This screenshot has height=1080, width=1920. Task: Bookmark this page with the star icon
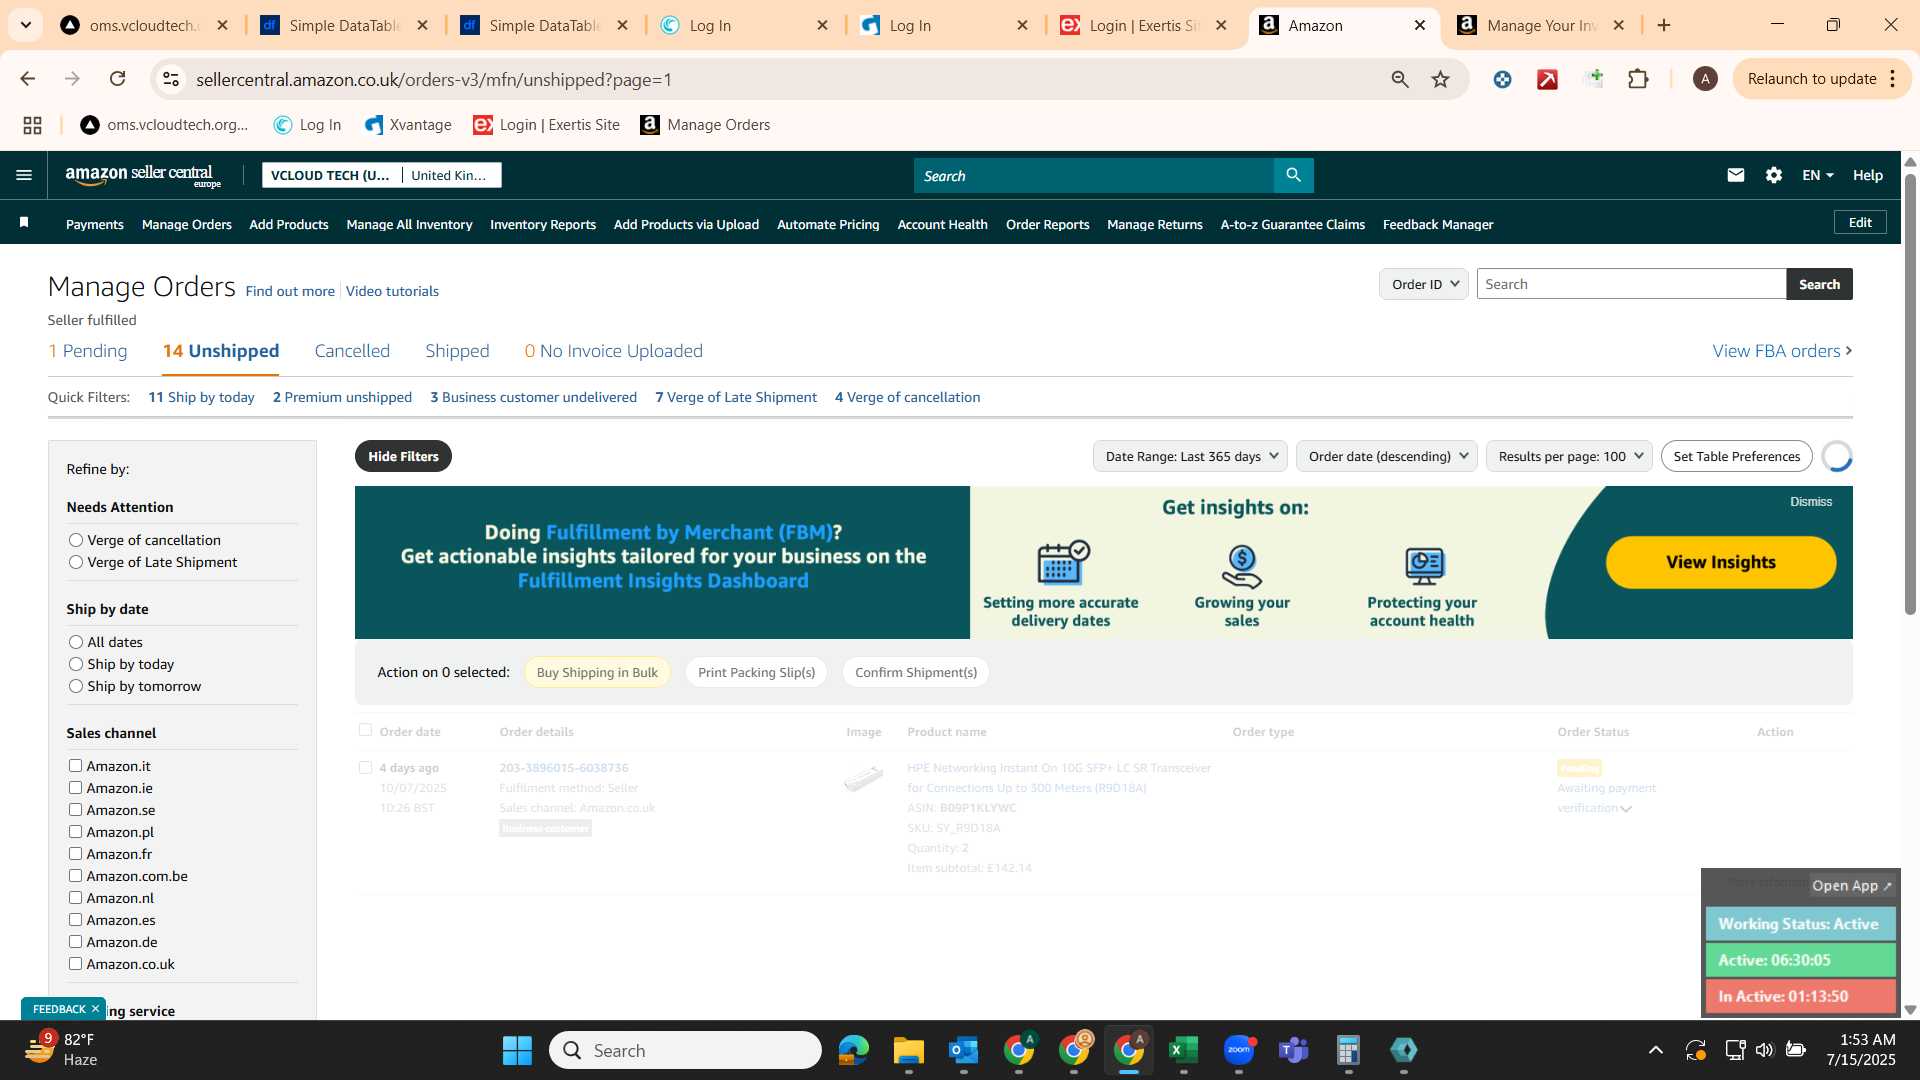tap(1440, 79)
